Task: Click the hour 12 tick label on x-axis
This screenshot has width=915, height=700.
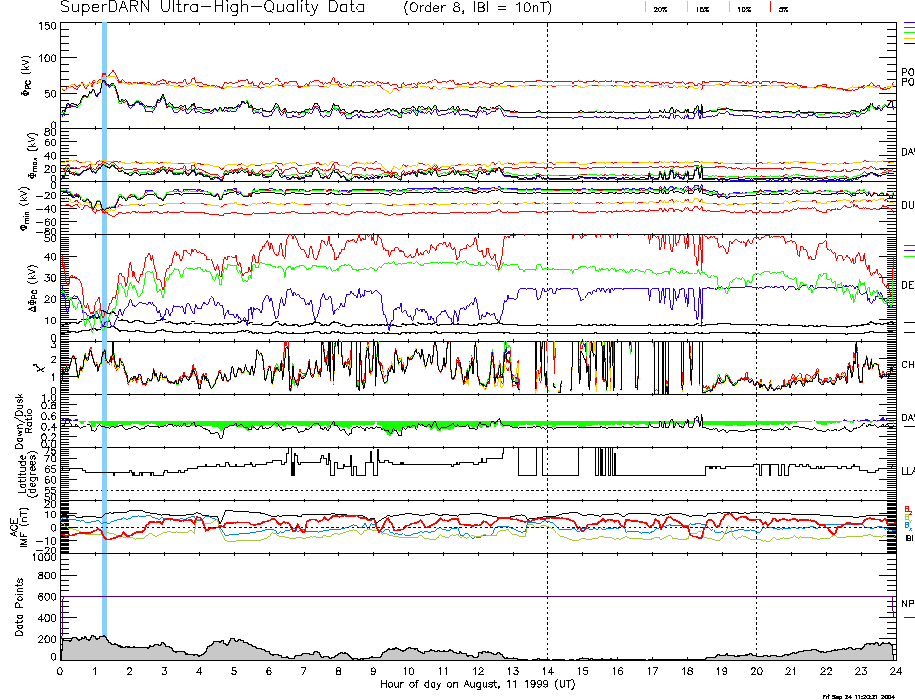Action: click(478, 672)
